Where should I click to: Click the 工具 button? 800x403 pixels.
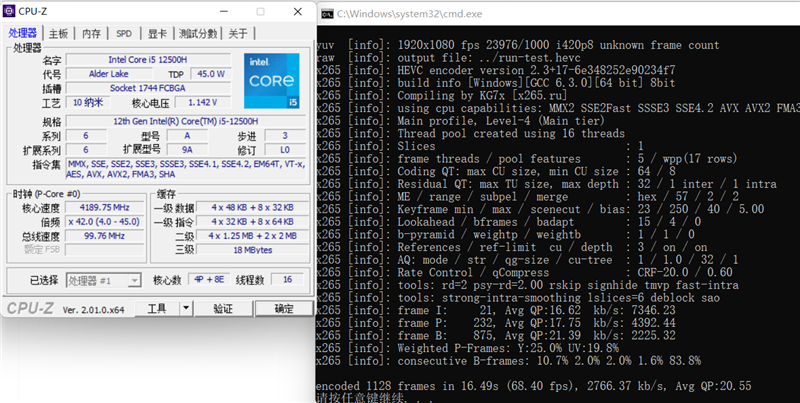(157, 309)
